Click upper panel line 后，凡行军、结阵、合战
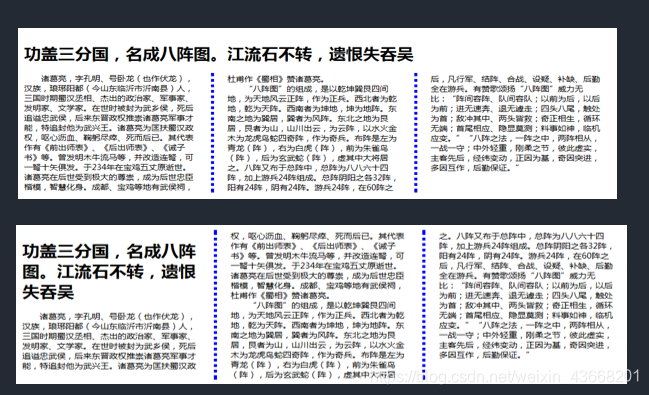Viewport: 649px width, 395px height. coord(515,79)
